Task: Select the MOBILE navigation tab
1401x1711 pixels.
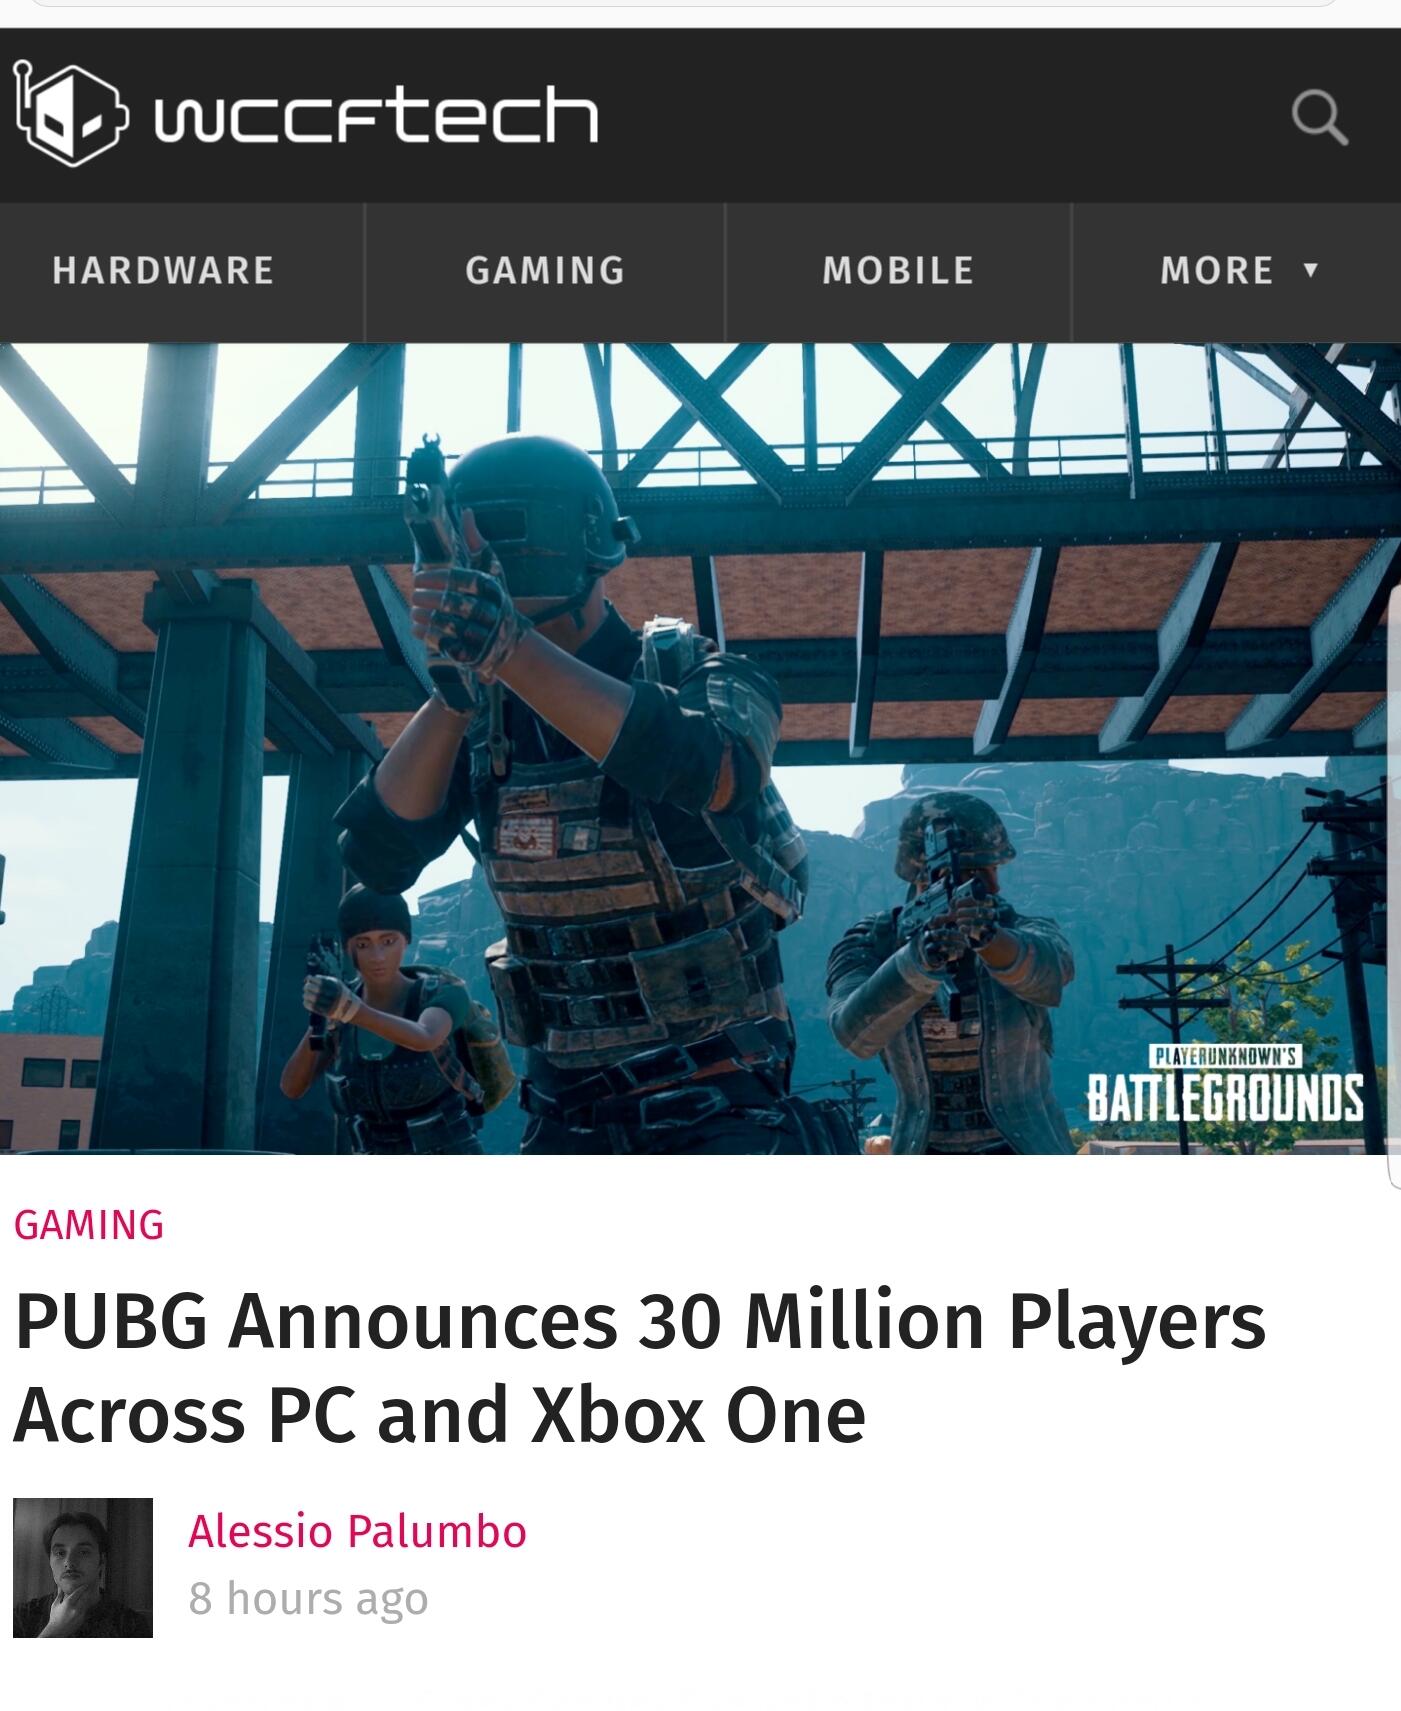Action: pos(898,271)
